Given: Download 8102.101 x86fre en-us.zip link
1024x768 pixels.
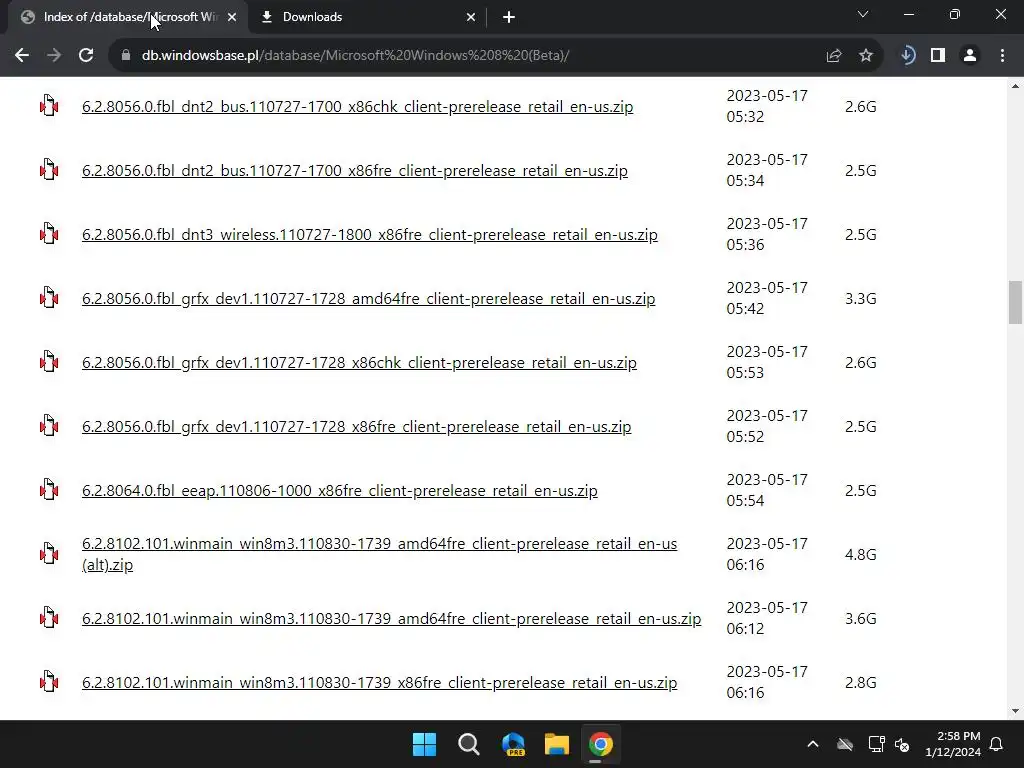Looking at the screenshot, I should click(379, 682).
